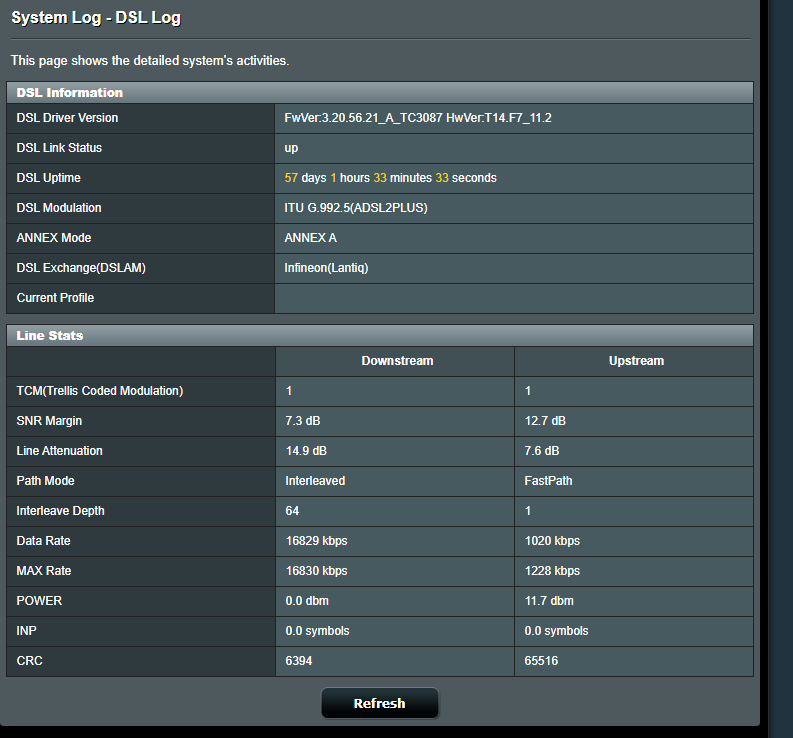Click the 'Current Profile' label
The height and width of the screenshot is (738, 793).
[x=56, y=298]
